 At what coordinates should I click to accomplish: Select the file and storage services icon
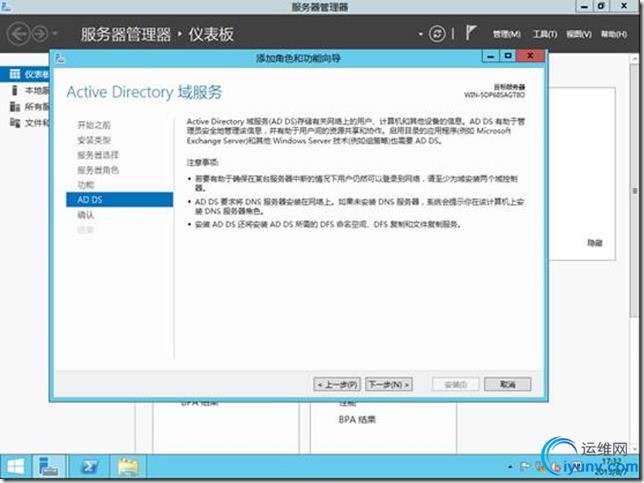[15, 123]
